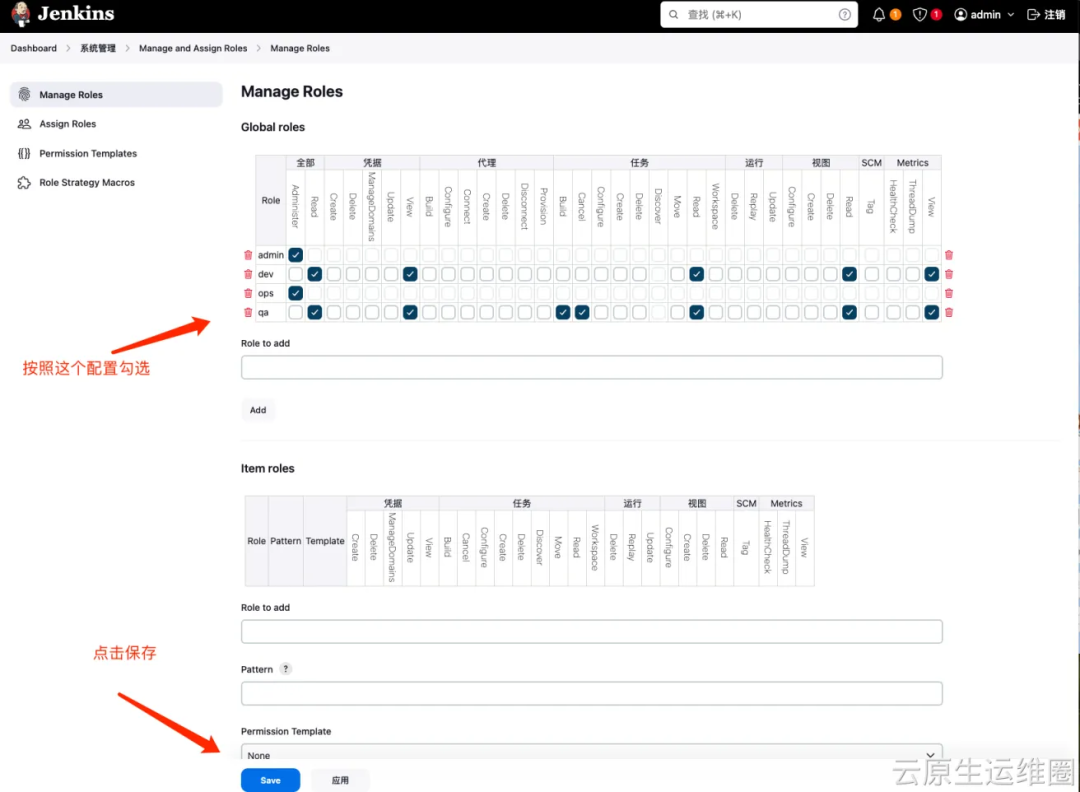Click the logout icon in the header

pos(1033,14)
